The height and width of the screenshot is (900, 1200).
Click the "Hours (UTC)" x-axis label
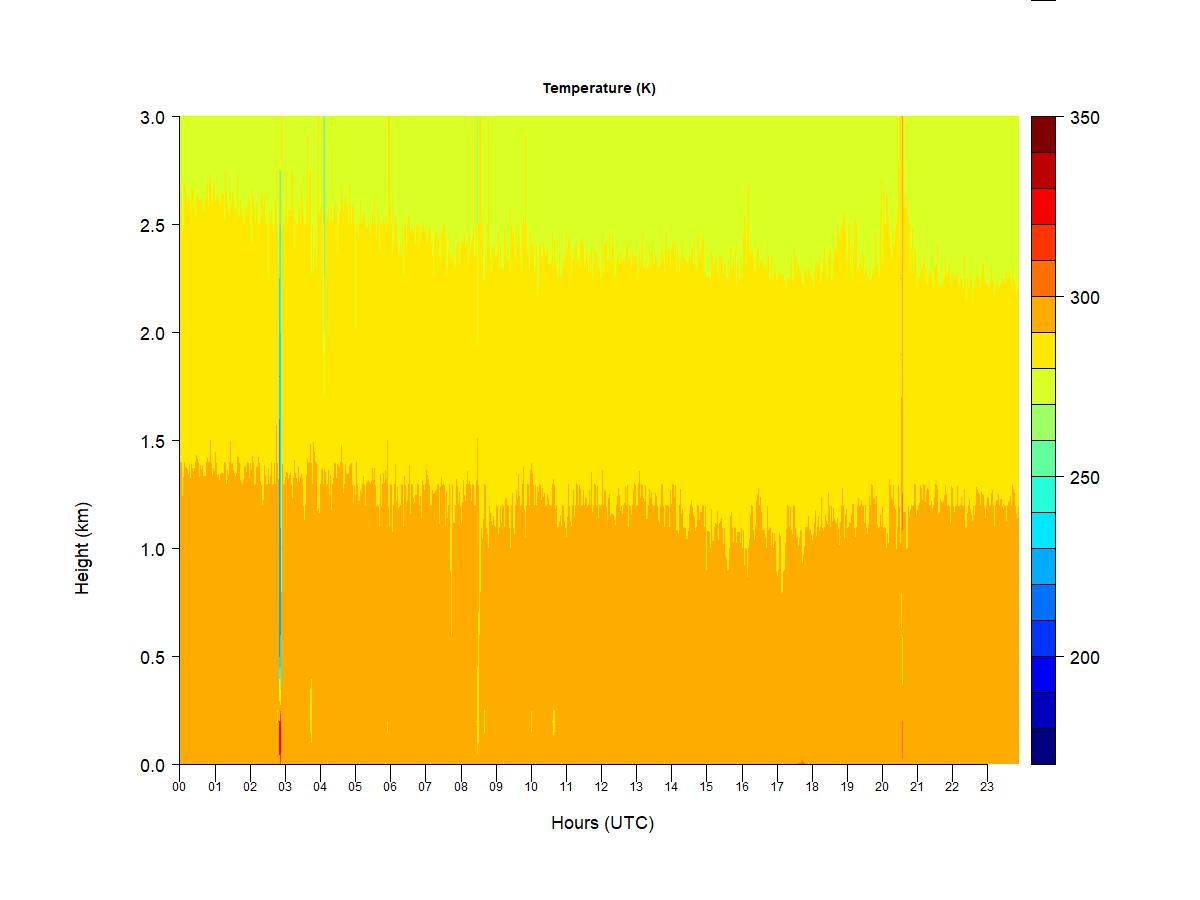(x=602, y=823)
